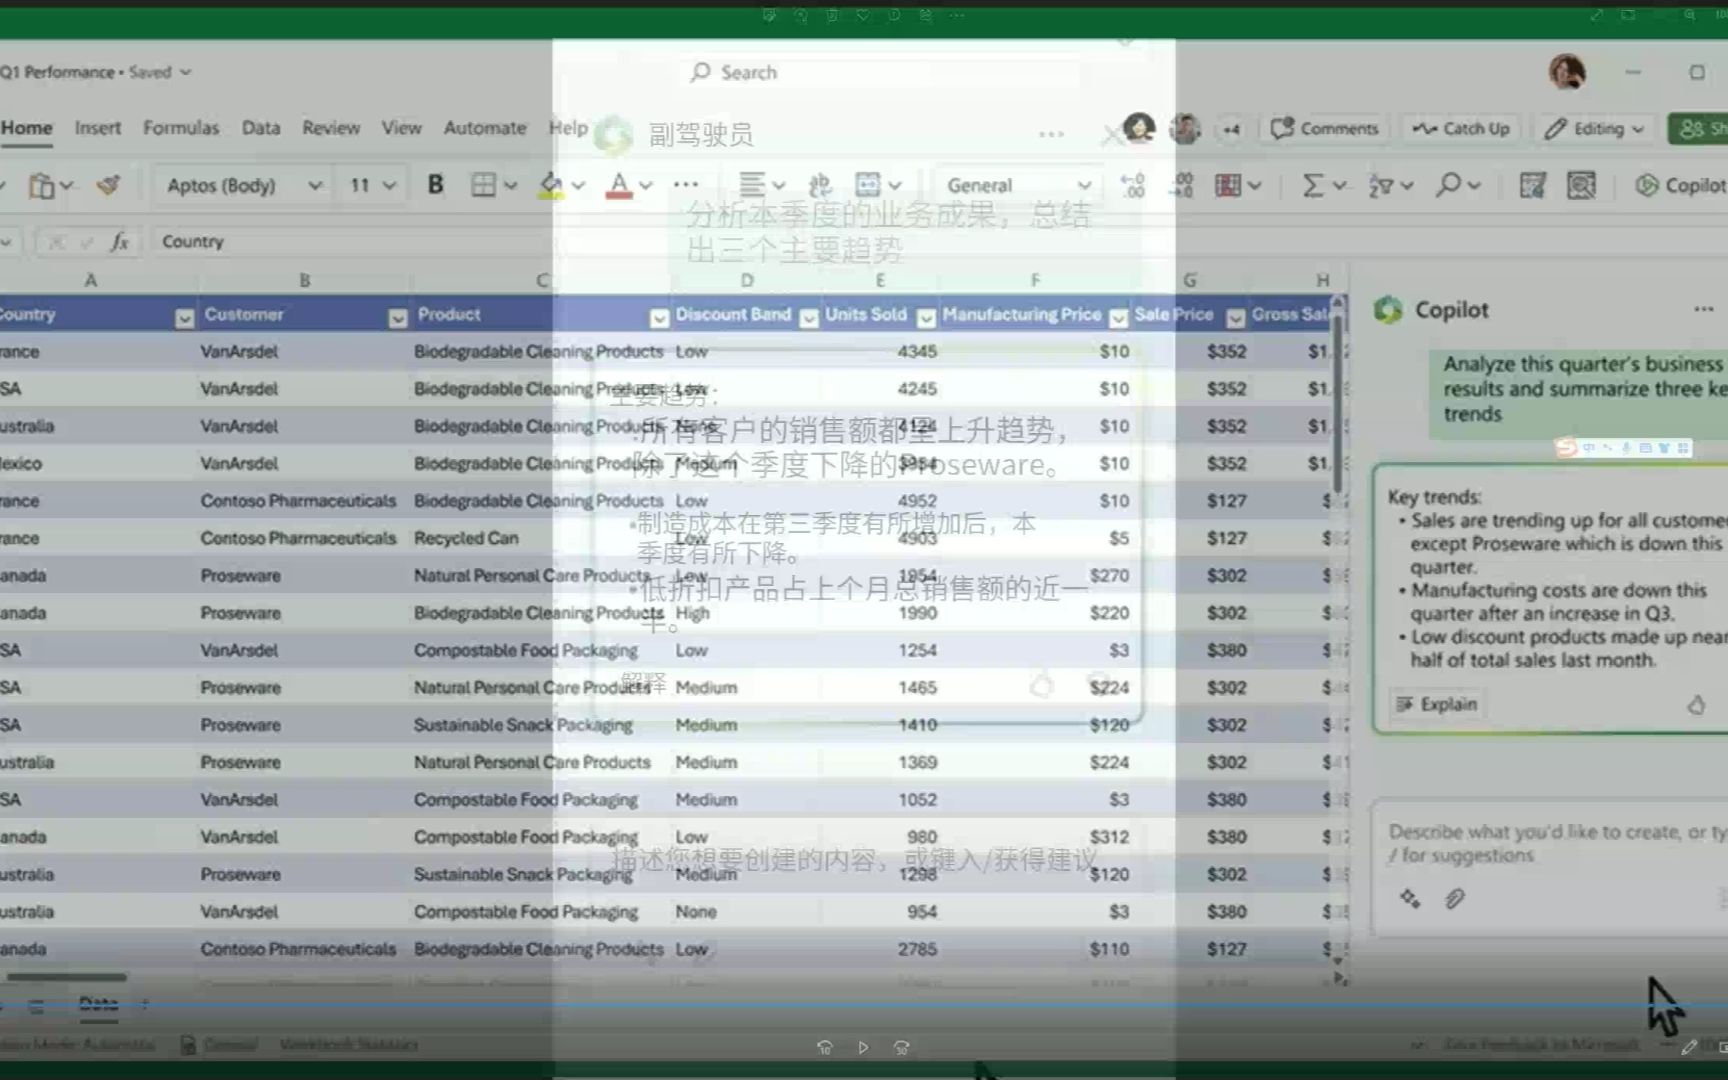
Task: Expand the font size dropdown showing 11
Action: (389, 185)
